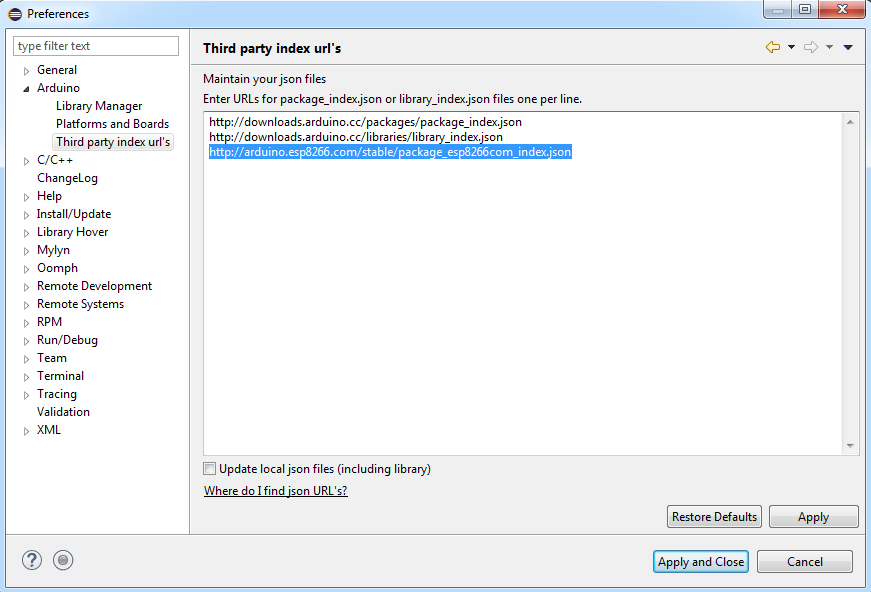This screenshot has height=592, width=871.
Task: Click the Help question mark icon
Action: [32, 561]
